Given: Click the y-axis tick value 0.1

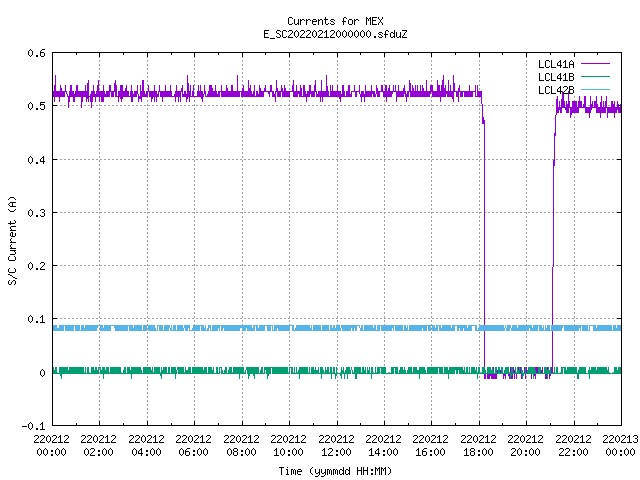Looking at the screenshot, I should point(36,319).
